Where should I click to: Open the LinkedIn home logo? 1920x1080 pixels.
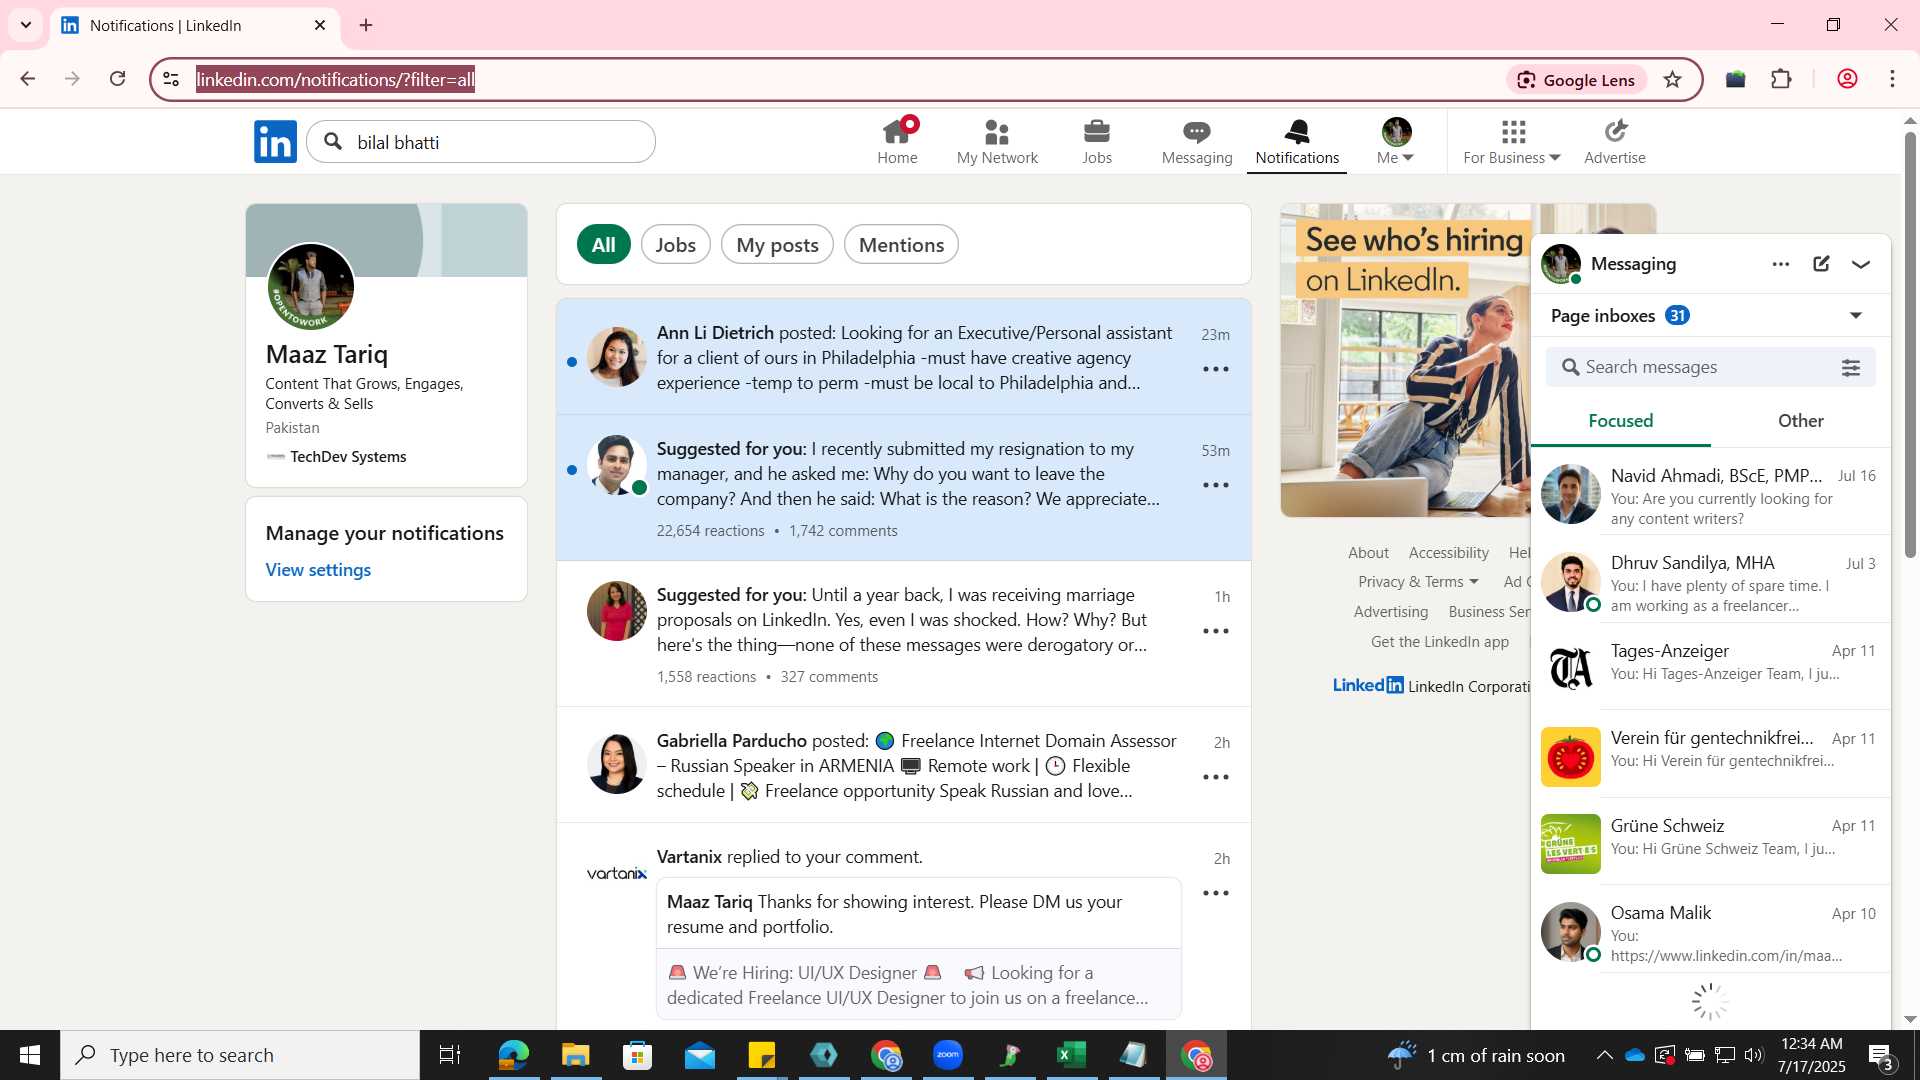[x=275, y=142]
